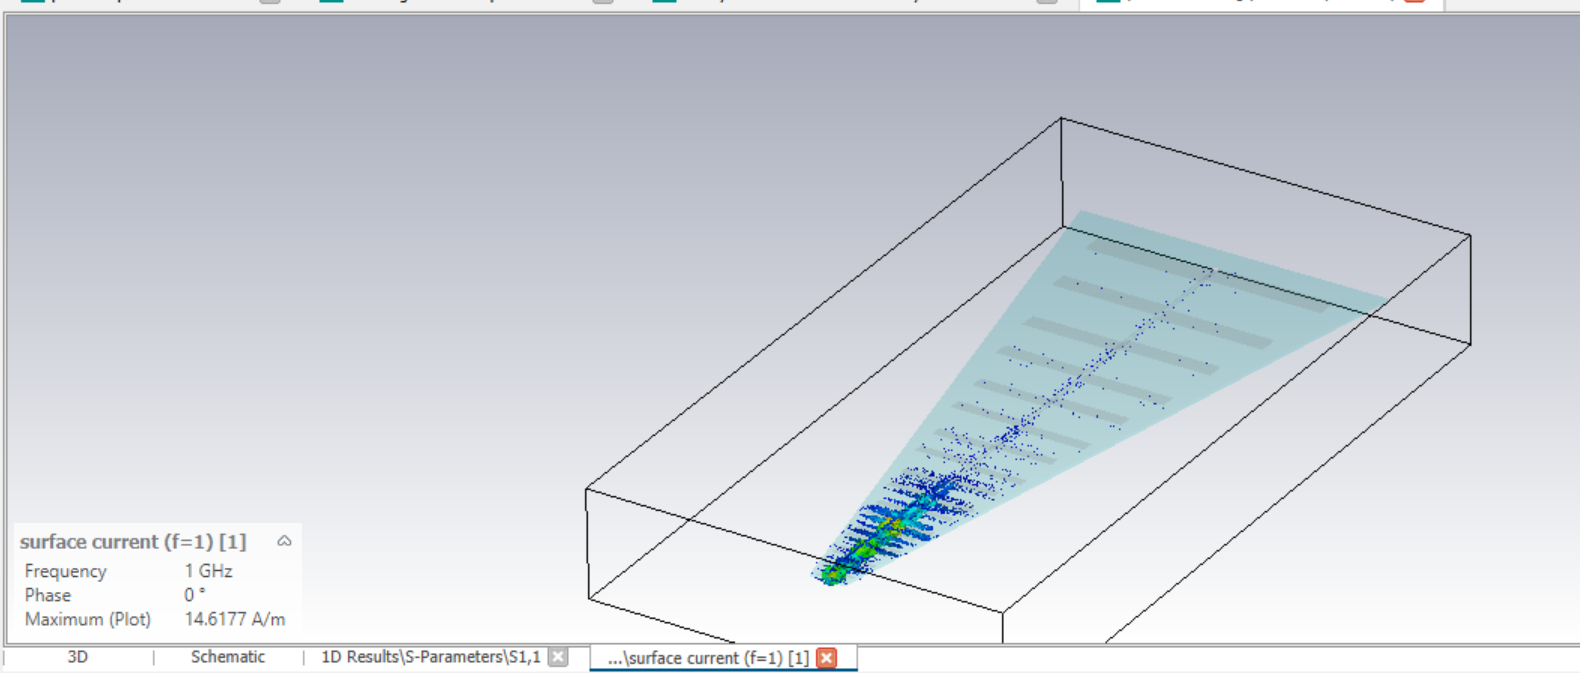This screenshot has width=1580, height=673.
Task: Click the red close icon on top active tab
Action: (1414, 2)
